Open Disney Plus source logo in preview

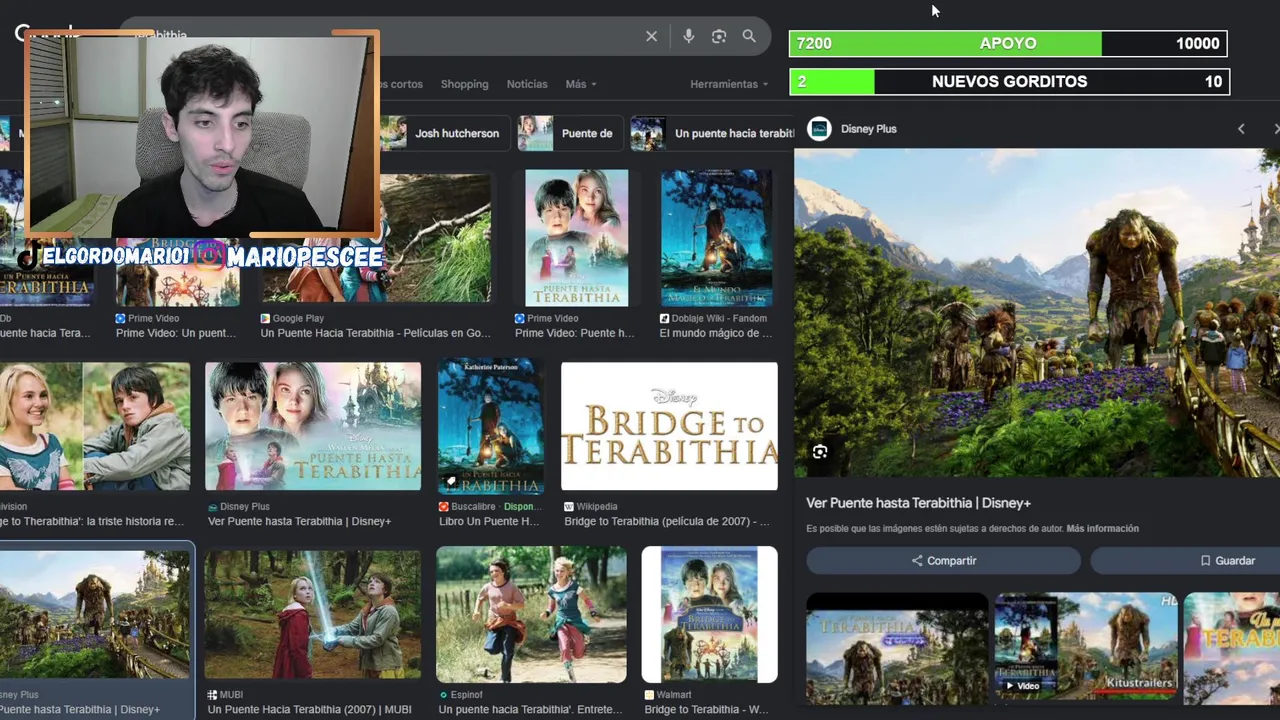[x=819, y=129]
